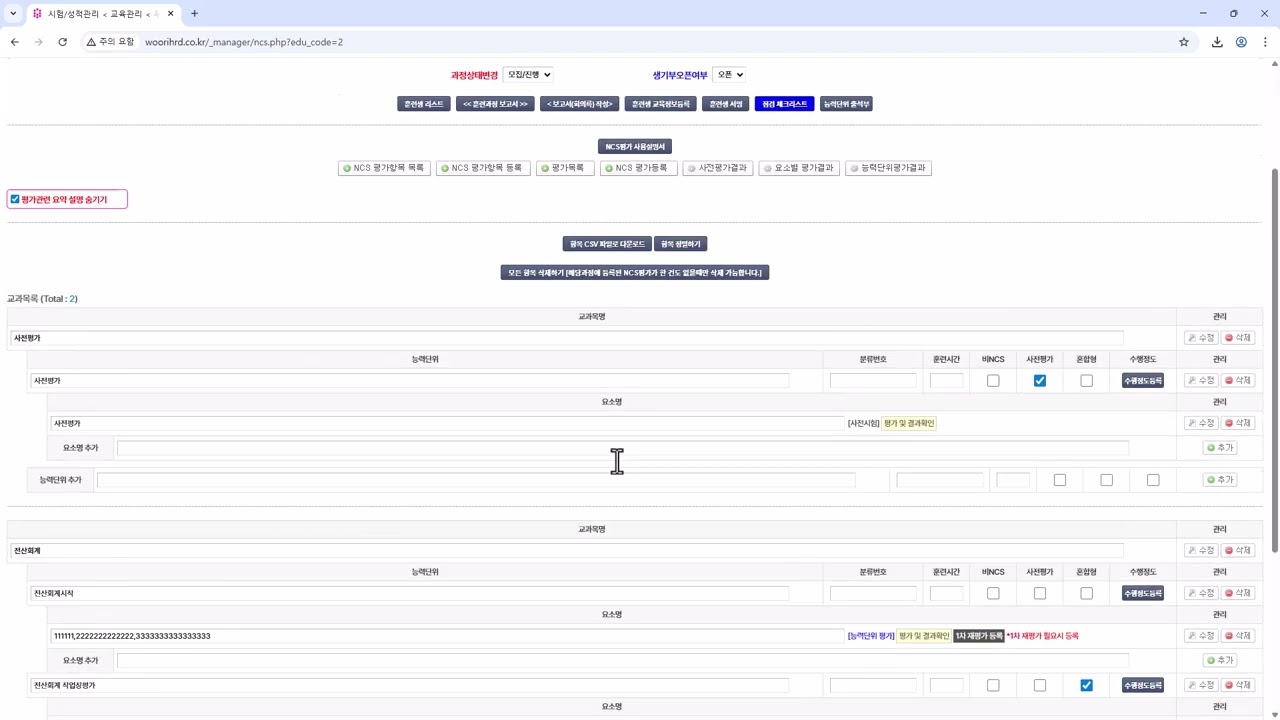Open the 과정상태변경 dropdown (모집/진행)
Screen dimensions: 1280x720
click(528, 75)
